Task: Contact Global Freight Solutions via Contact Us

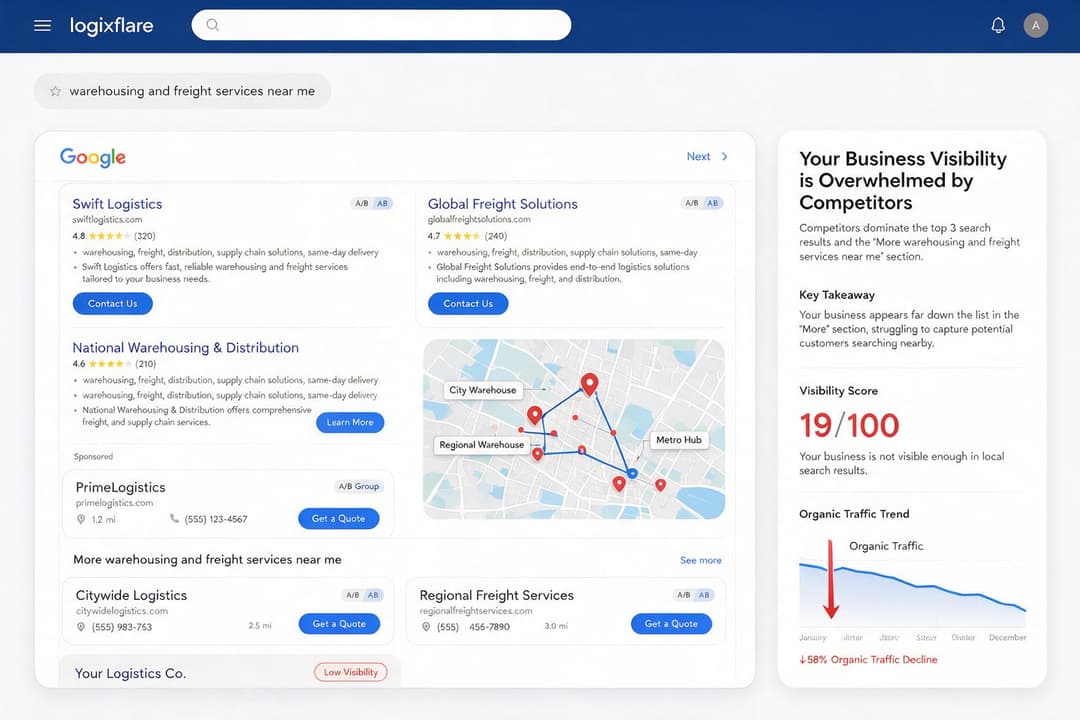Action: [468, 304]
